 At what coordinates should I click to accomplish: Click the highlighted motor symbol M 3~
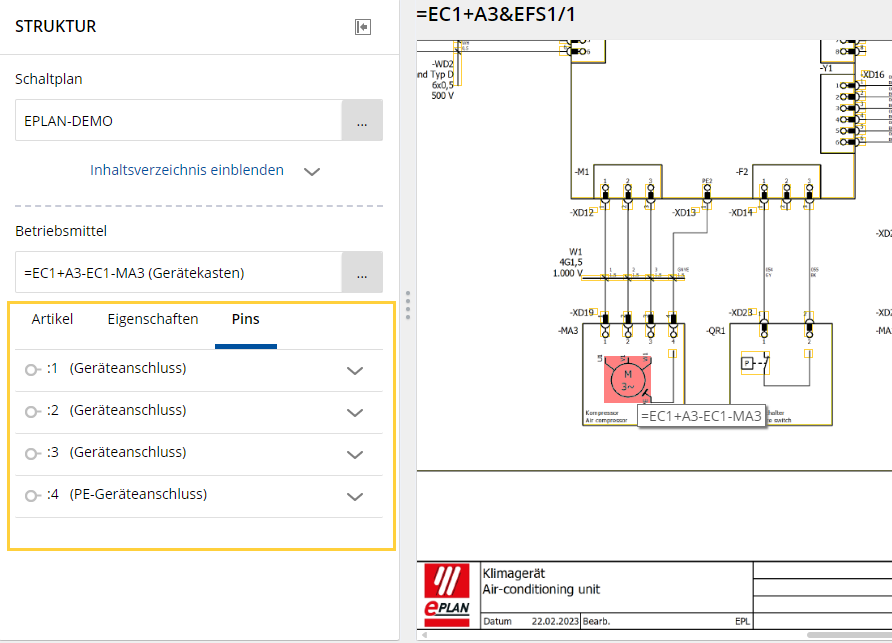coord(627,380)
